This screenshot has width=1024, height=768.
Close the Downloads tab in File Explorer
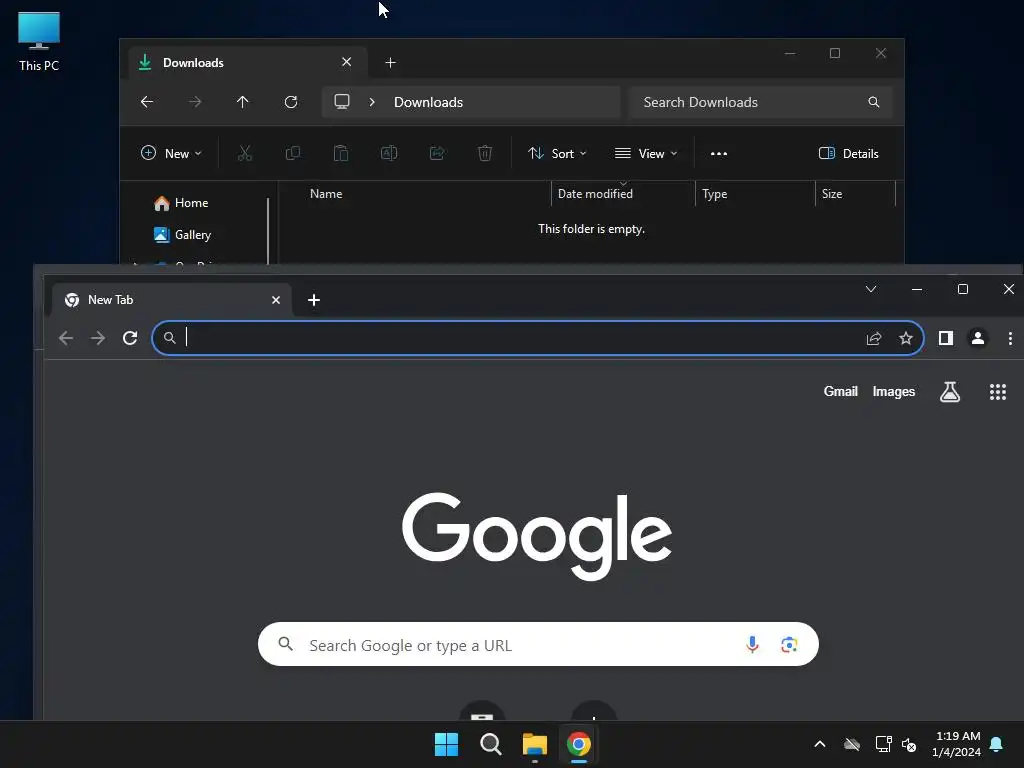click(x=346, y=62)
